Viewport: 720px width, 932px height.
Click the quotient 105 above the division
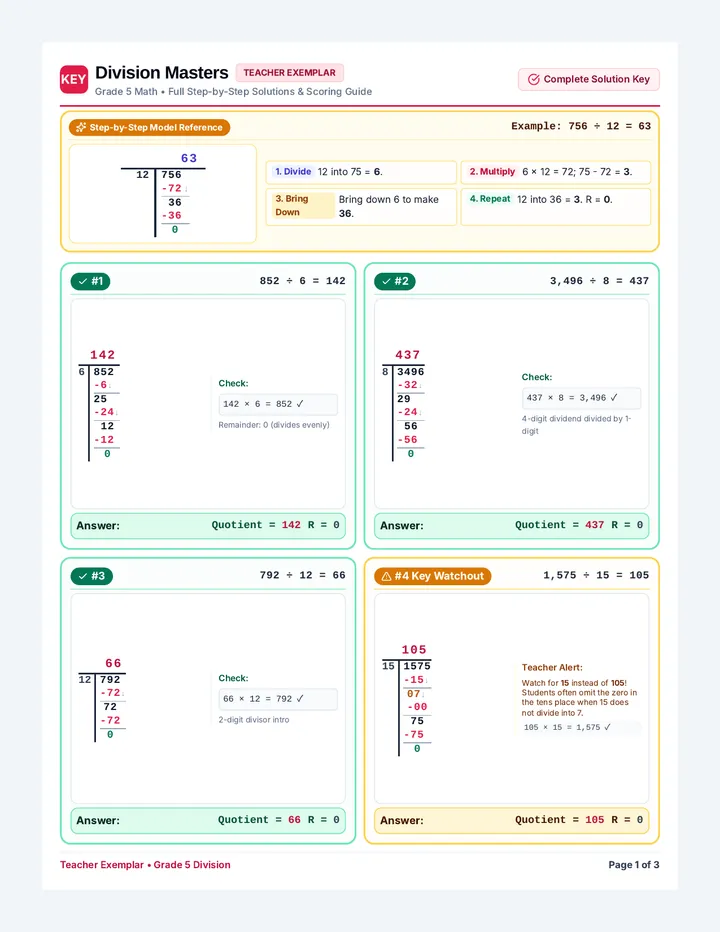[x=414, y=650]
